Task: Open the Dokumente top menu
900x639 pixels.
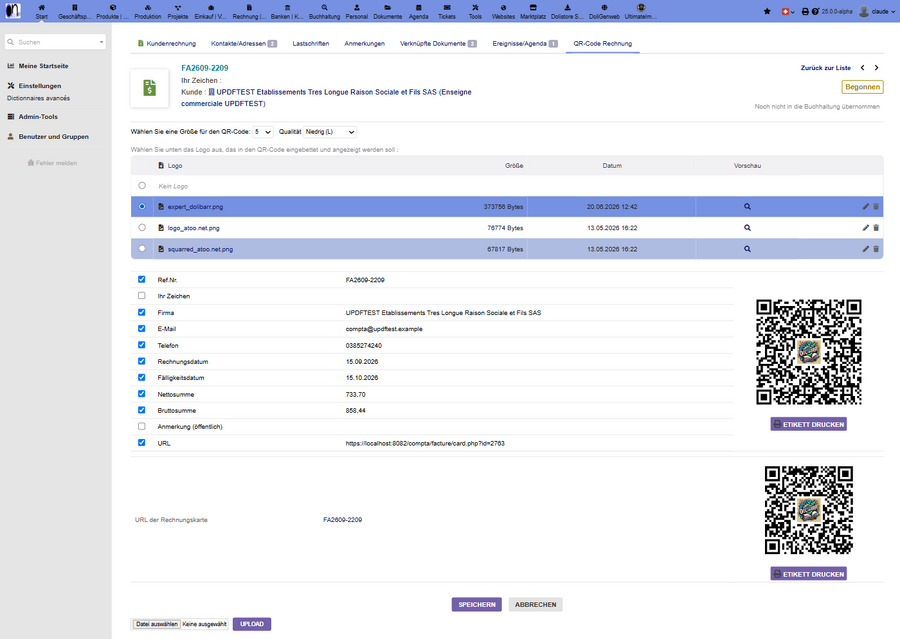Action: pyautogui.click(x=387, y=11)
